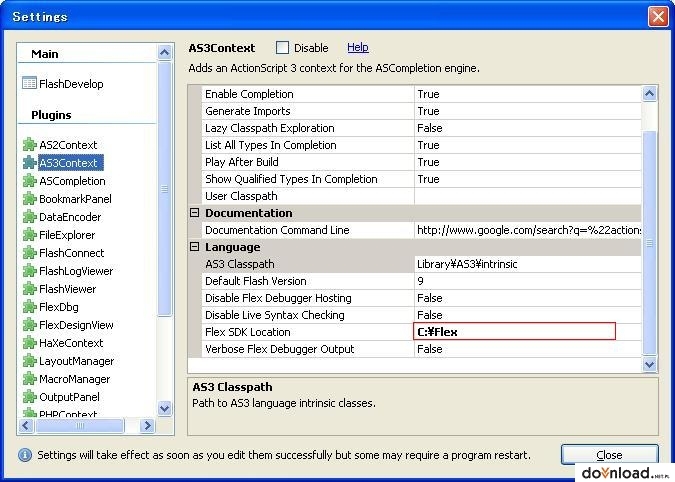Click the BookmarkPanel plugin puzzle icon

29,199
